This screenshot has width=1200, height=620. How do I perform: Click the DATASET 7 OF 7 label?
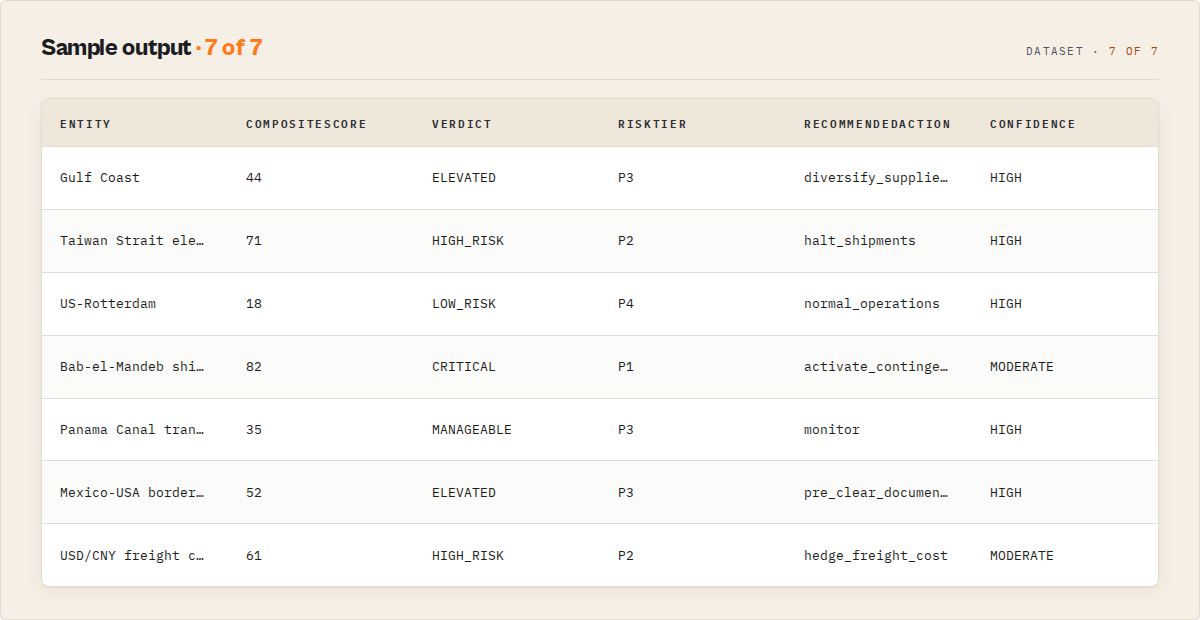pos(1092,51)
